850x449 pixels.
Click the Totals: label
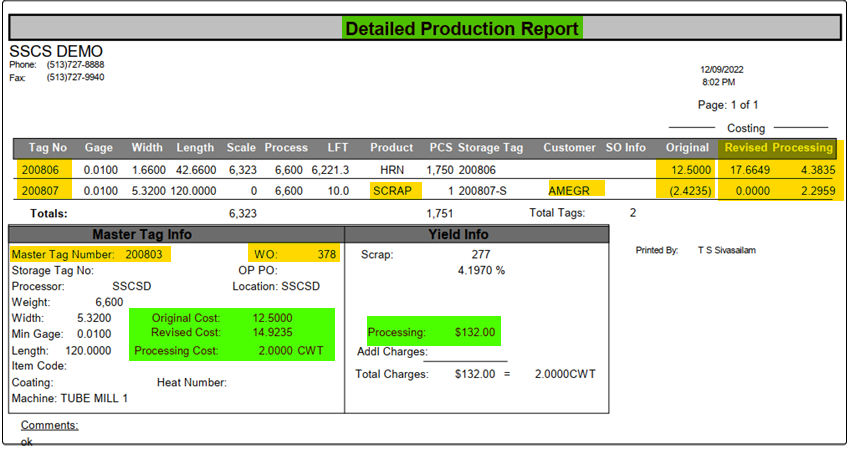click(x=49, y=213)
